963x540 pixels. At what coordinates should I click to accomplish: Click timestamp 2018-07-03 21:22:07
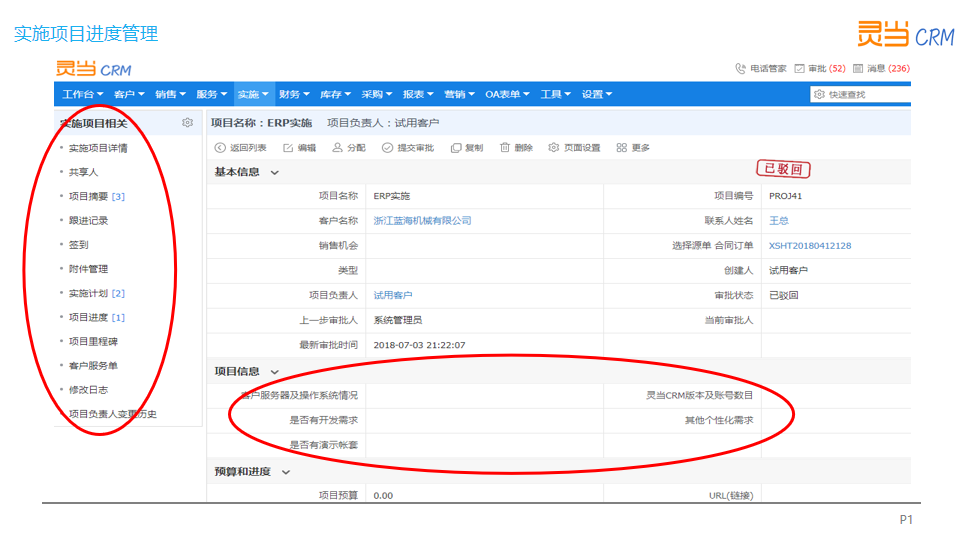click(419, 345)
